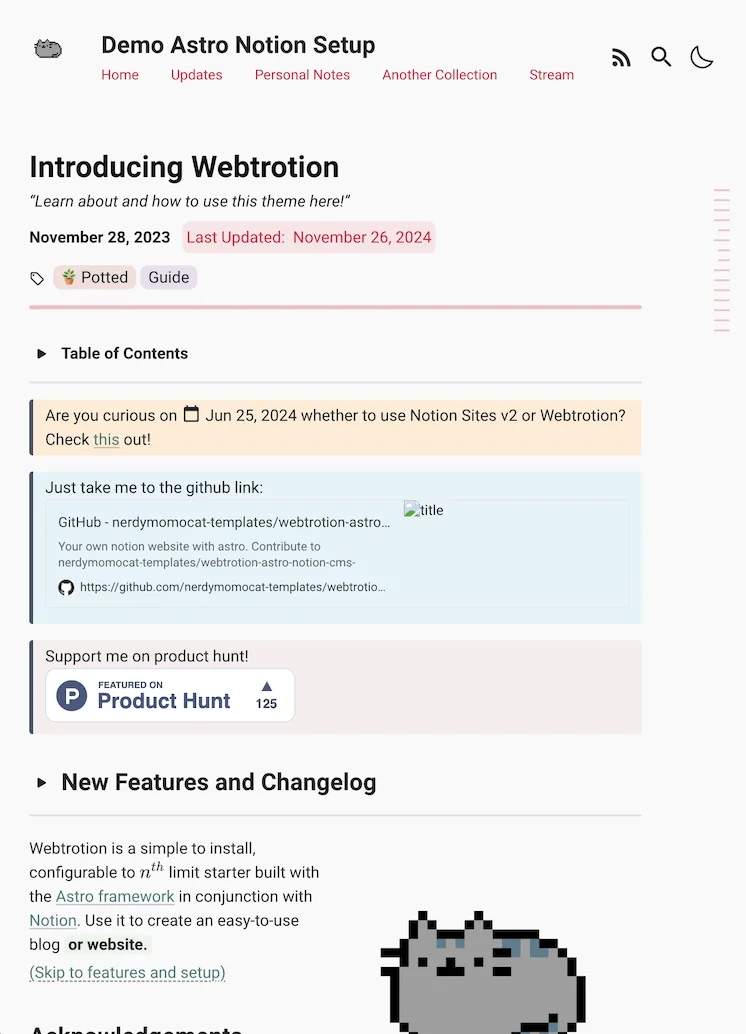The width and height of the screenshot is (746, 1034).
Task: Click the RSS feed icon
Action: tap(621, 58)
